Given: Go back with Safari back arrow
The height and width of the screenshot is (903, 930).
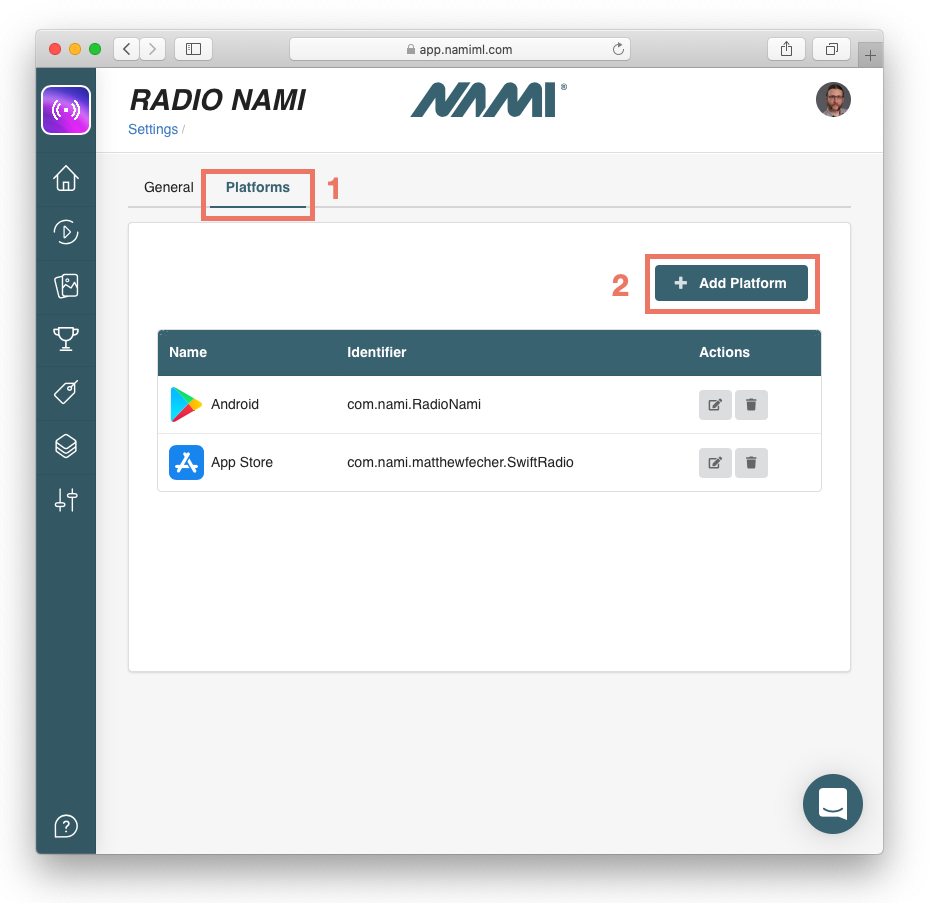Looking at the screenshot, I should [126, 49].
